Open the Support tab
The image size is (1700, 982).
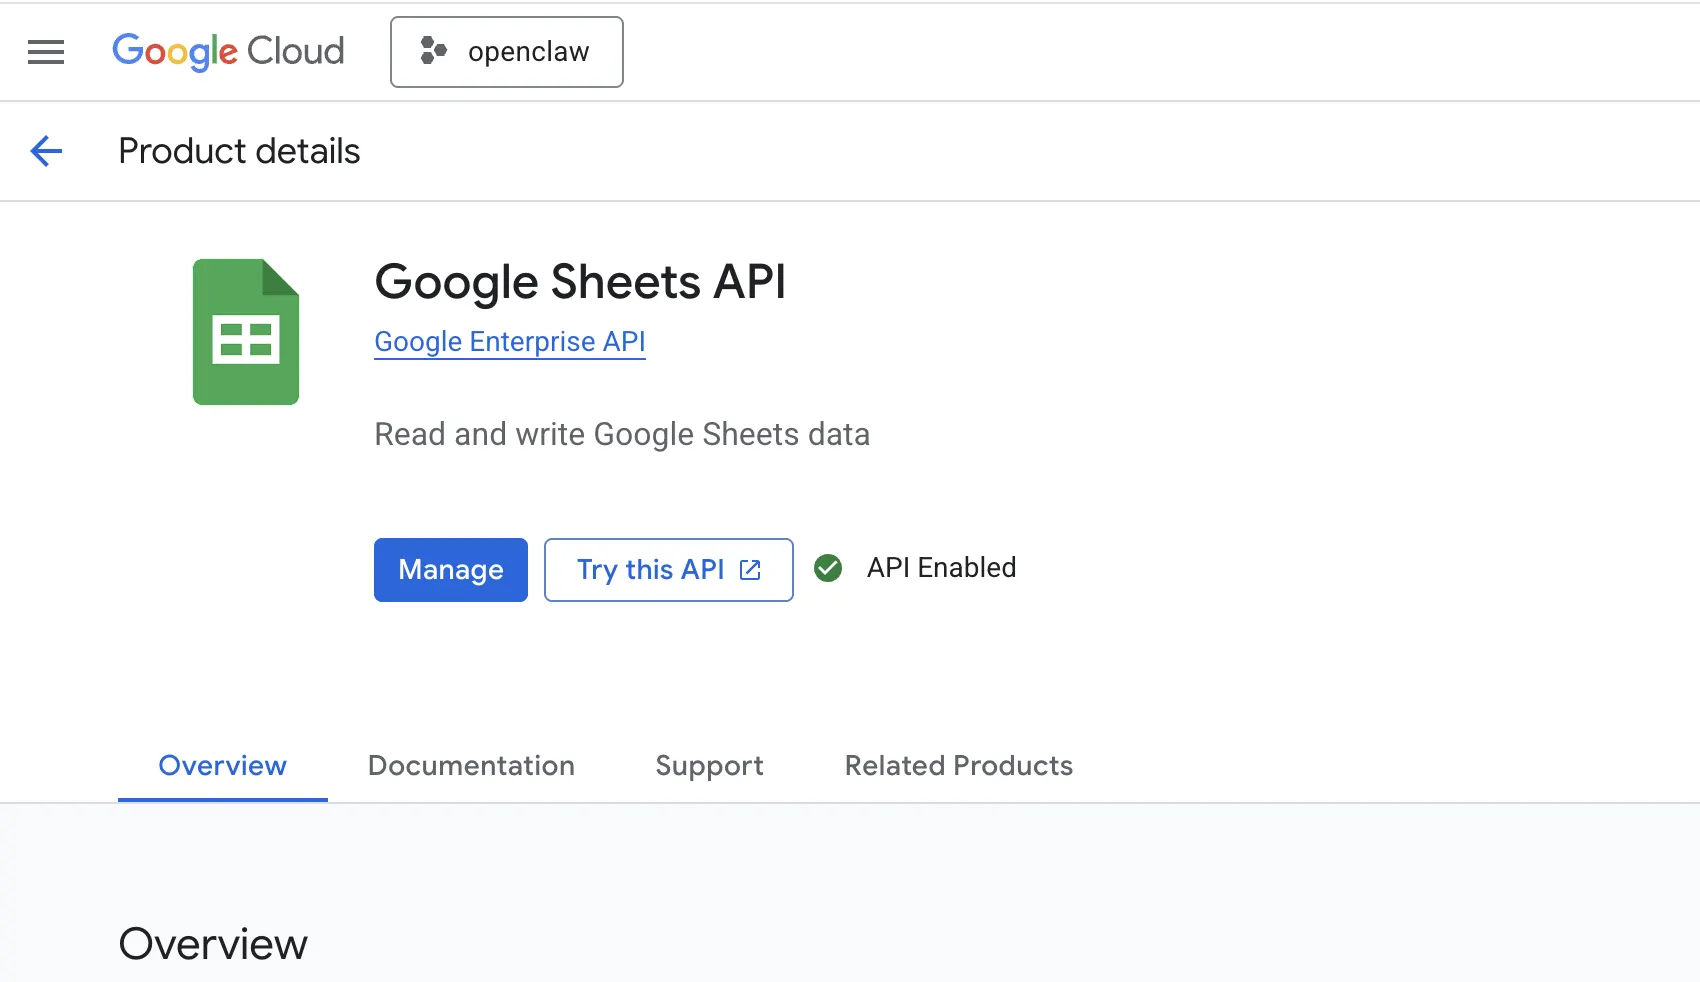(709, 766)
